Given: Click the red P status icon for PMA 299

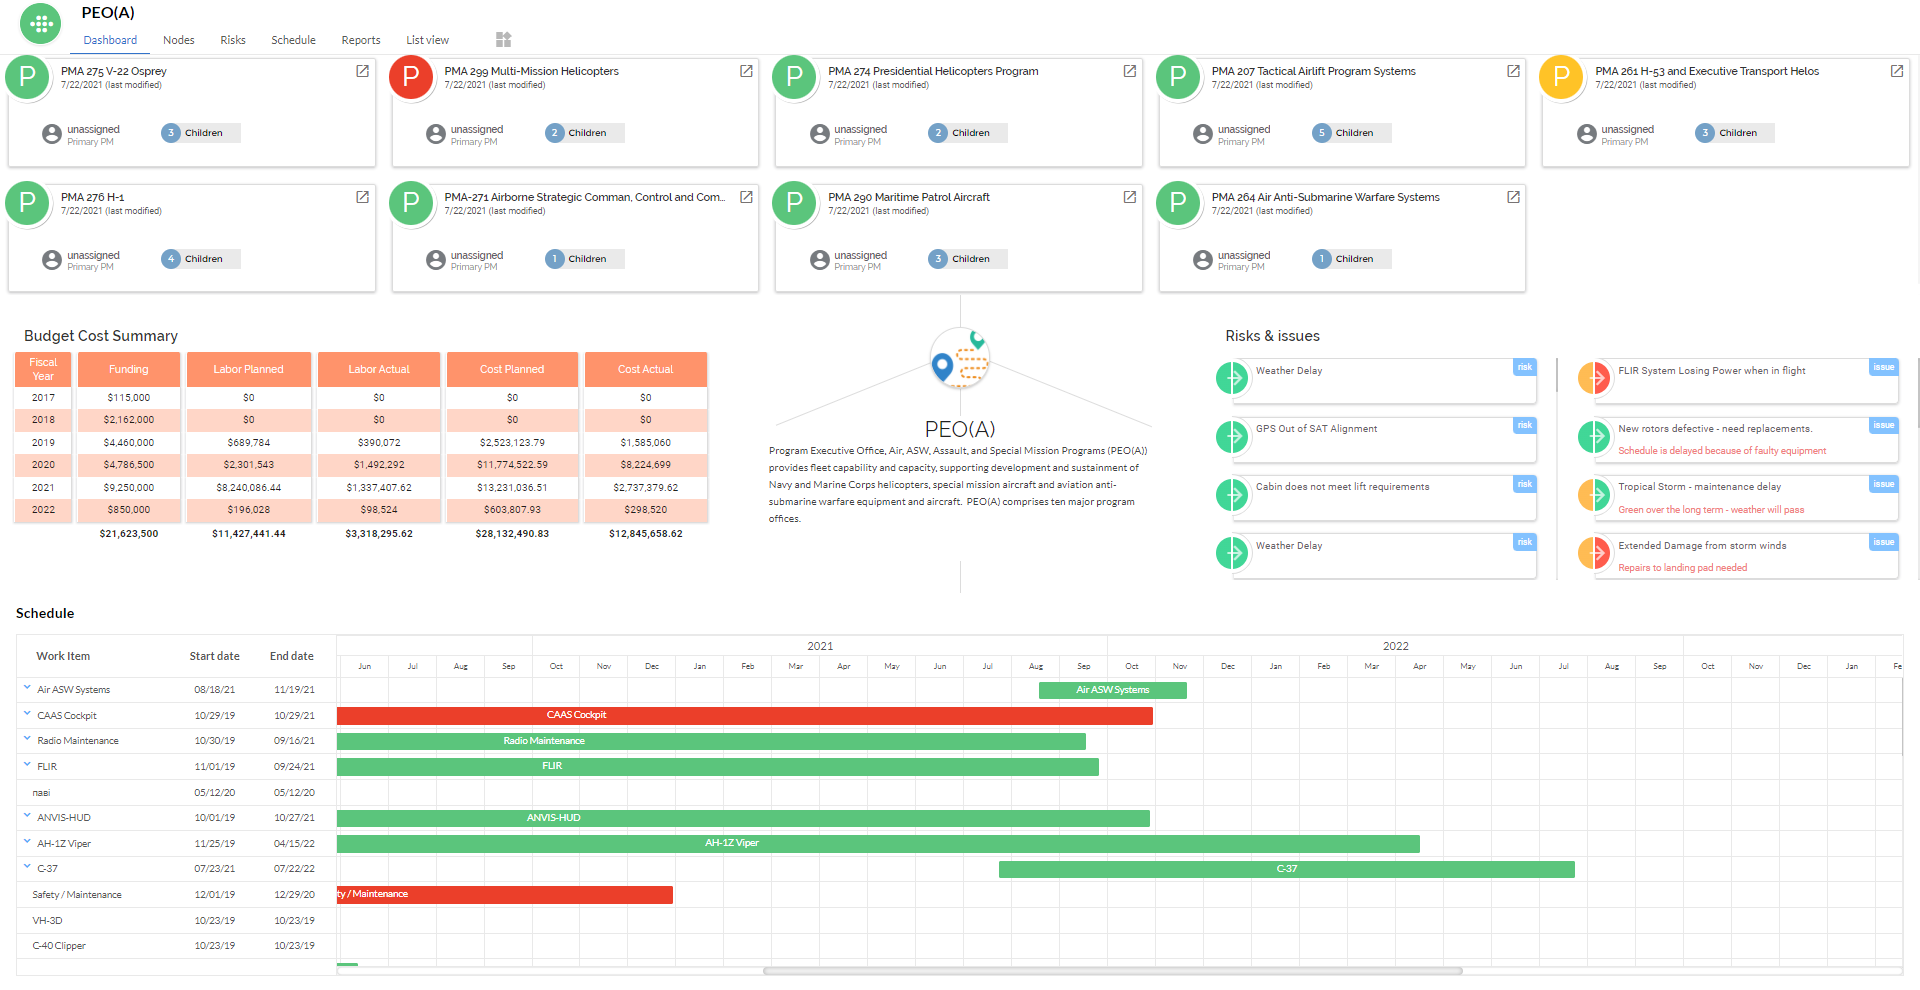Looking at the screenshot, I should pos(411,77).
